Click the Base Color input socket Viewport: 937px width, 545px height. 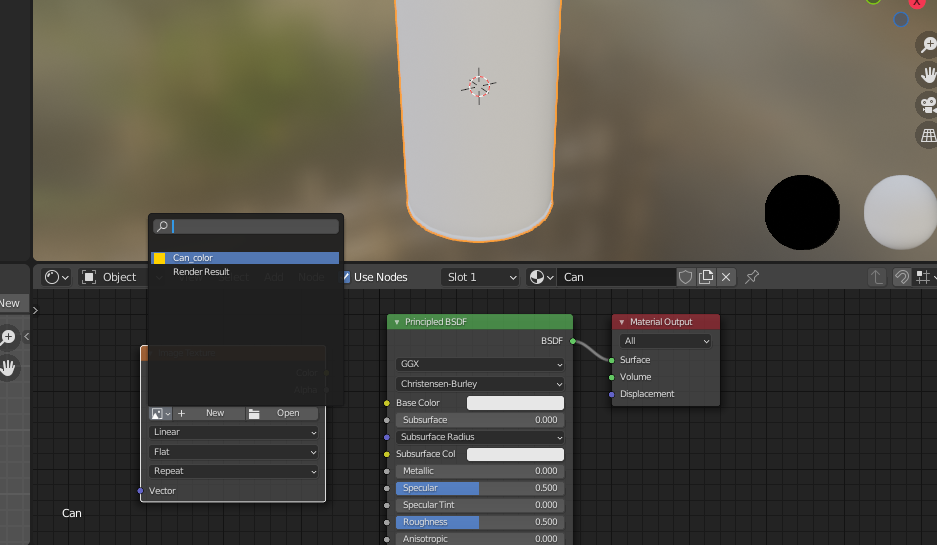387,403
